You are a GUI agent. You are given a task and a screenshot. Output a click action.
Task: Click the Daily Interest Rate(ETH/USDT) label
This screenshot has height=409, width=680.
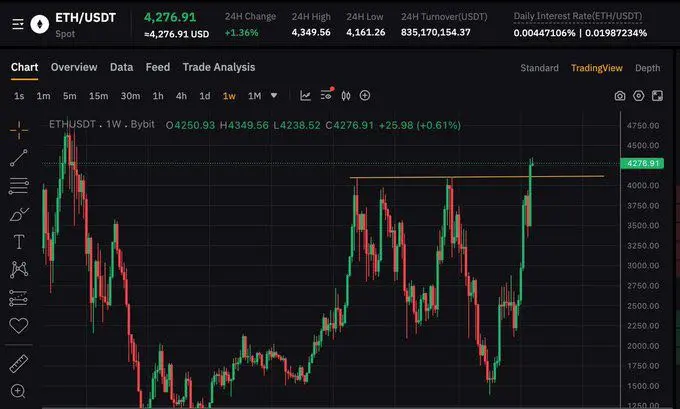point(578,16)
